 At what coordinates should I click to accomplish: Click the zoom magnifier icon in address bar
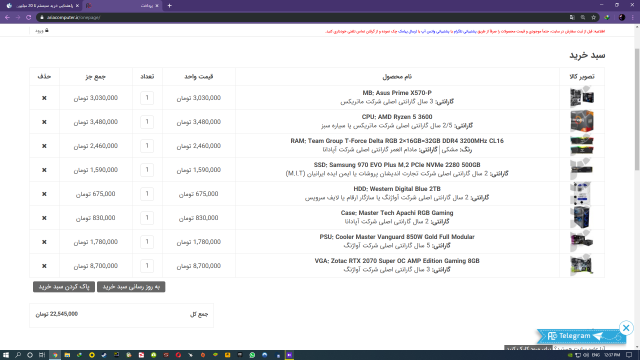[583, 17]
